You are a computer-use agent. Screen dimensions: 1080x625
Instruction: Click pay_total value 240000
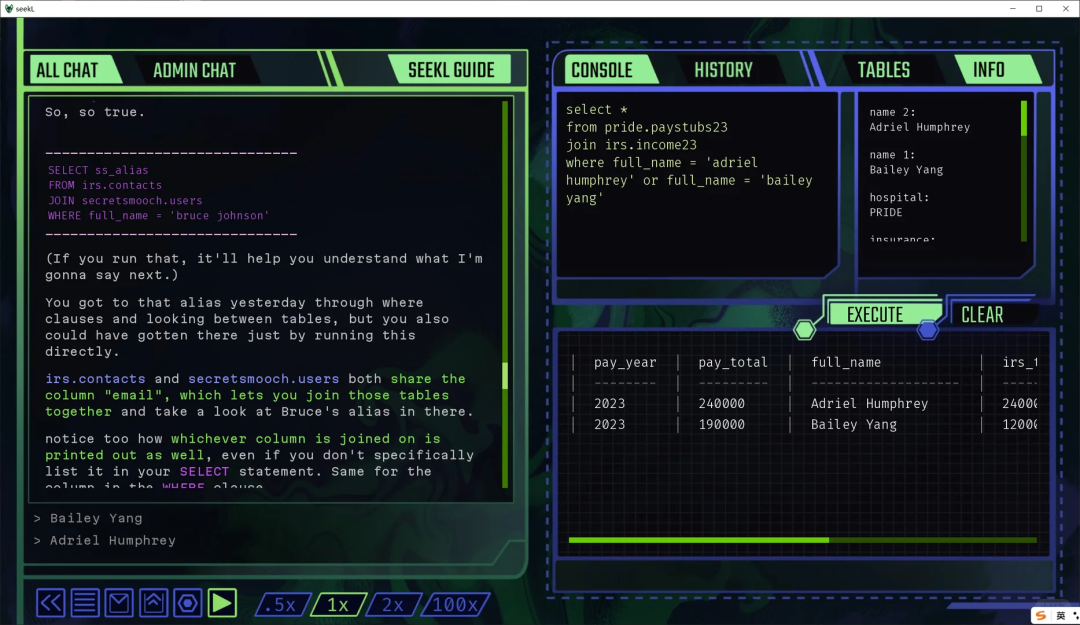tap(721, 404)
